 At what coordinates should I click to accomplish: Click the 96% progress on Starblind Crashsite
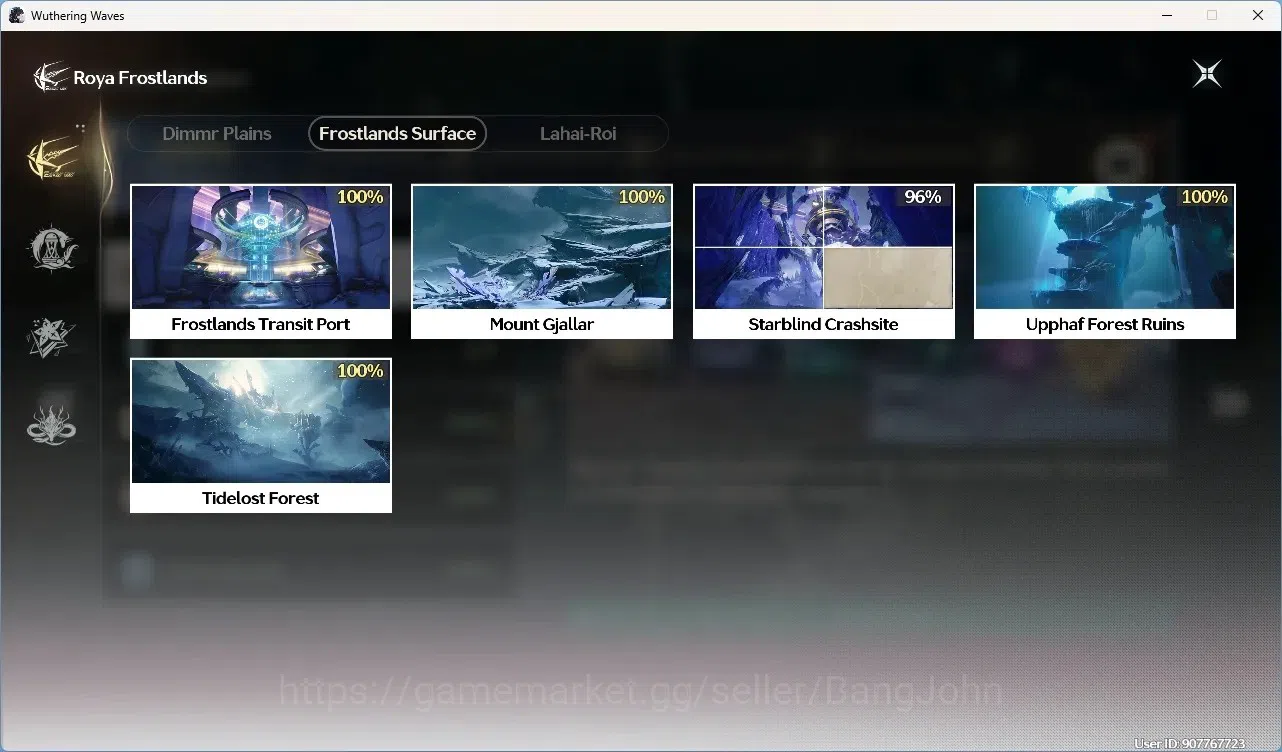tap(923, 197)
